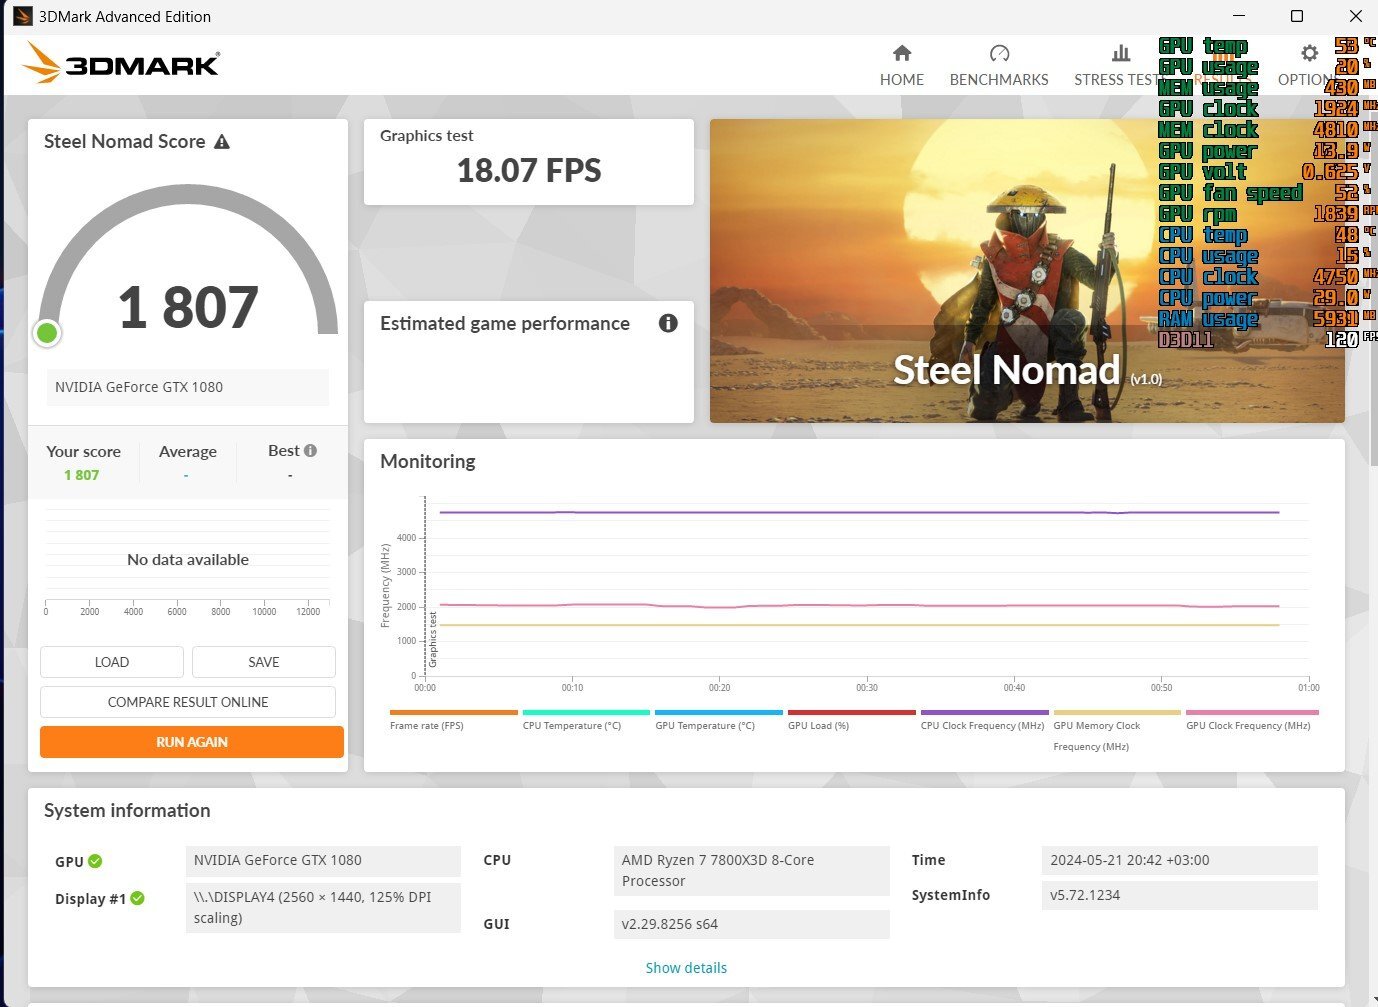The image size is (1378, 1007).
Task: Click green check icon next to Display #1
Action: tap(138, 898)
